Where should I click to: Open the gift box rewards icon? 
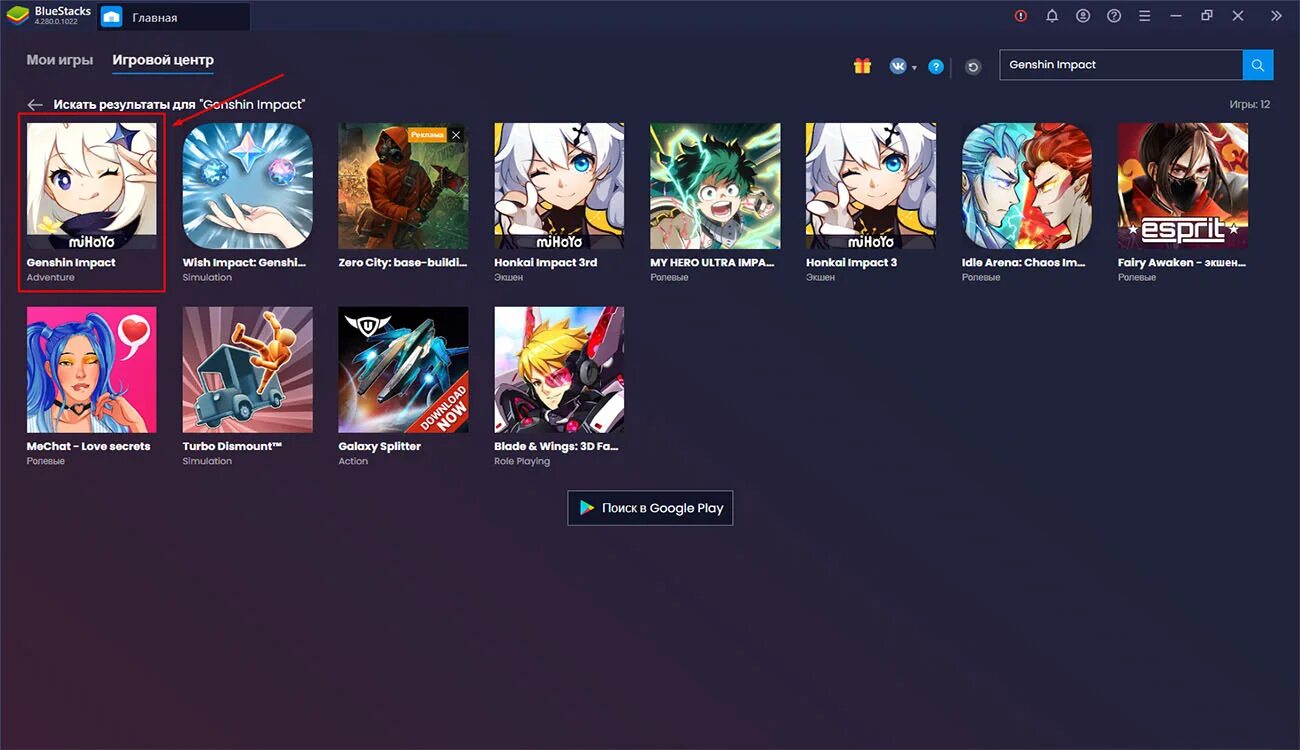point(862,66)
